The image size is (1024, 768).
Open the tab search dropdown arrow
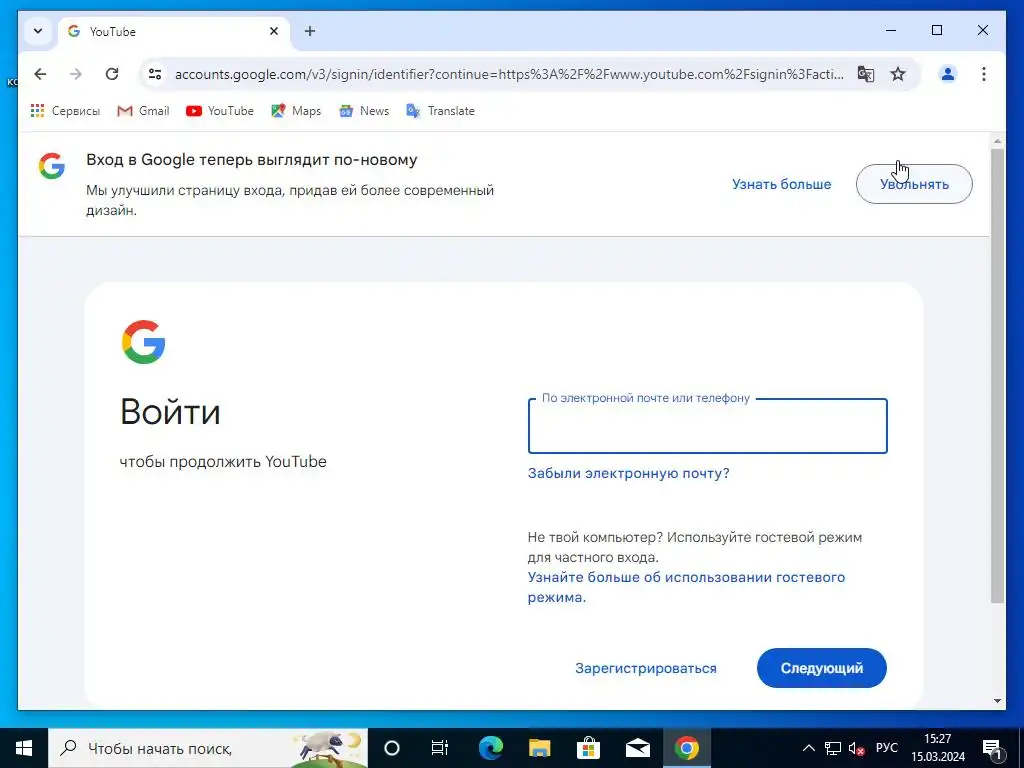tap(38, 31)
